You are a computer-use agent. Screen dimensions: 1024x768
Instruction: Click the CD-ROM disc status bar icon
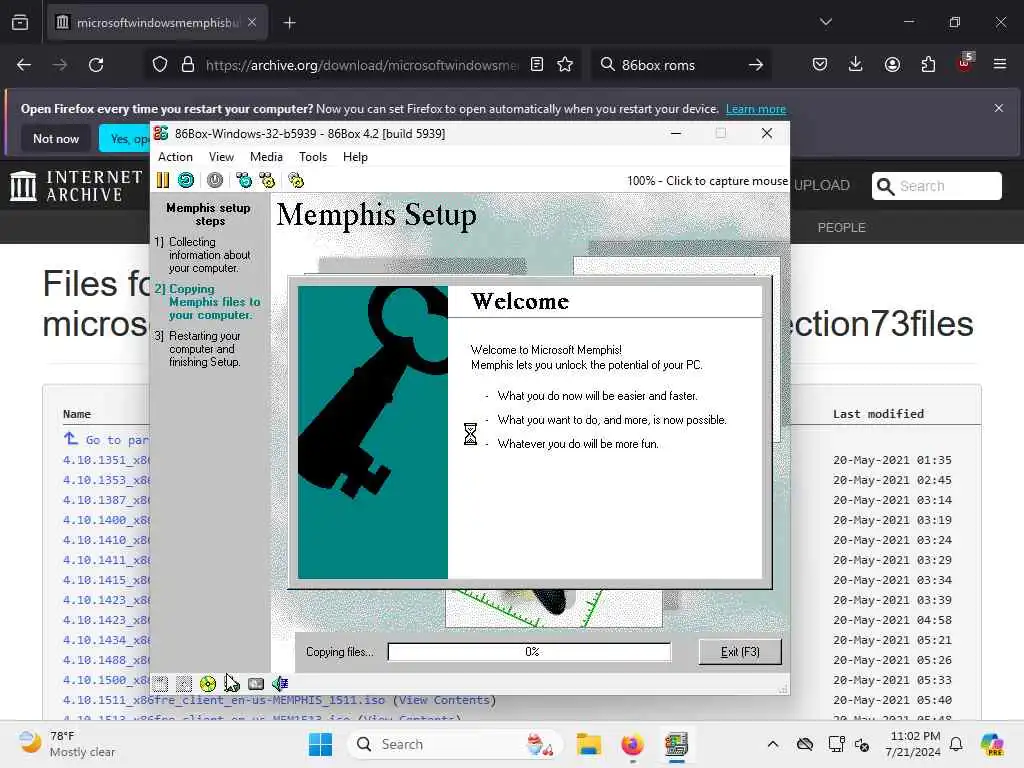tap(208, 684)
